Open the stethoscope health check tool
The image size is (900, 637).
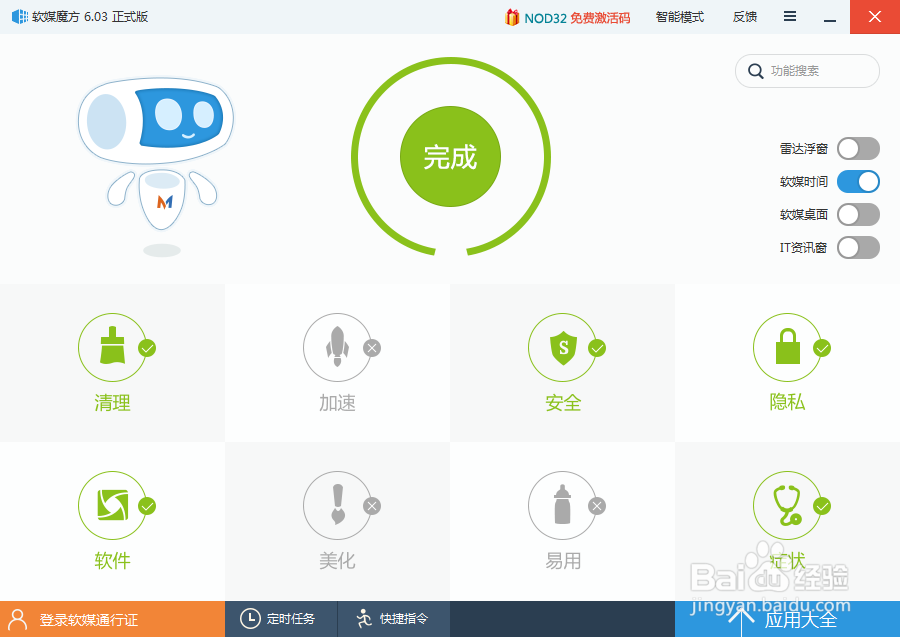[x=788, y=505]
